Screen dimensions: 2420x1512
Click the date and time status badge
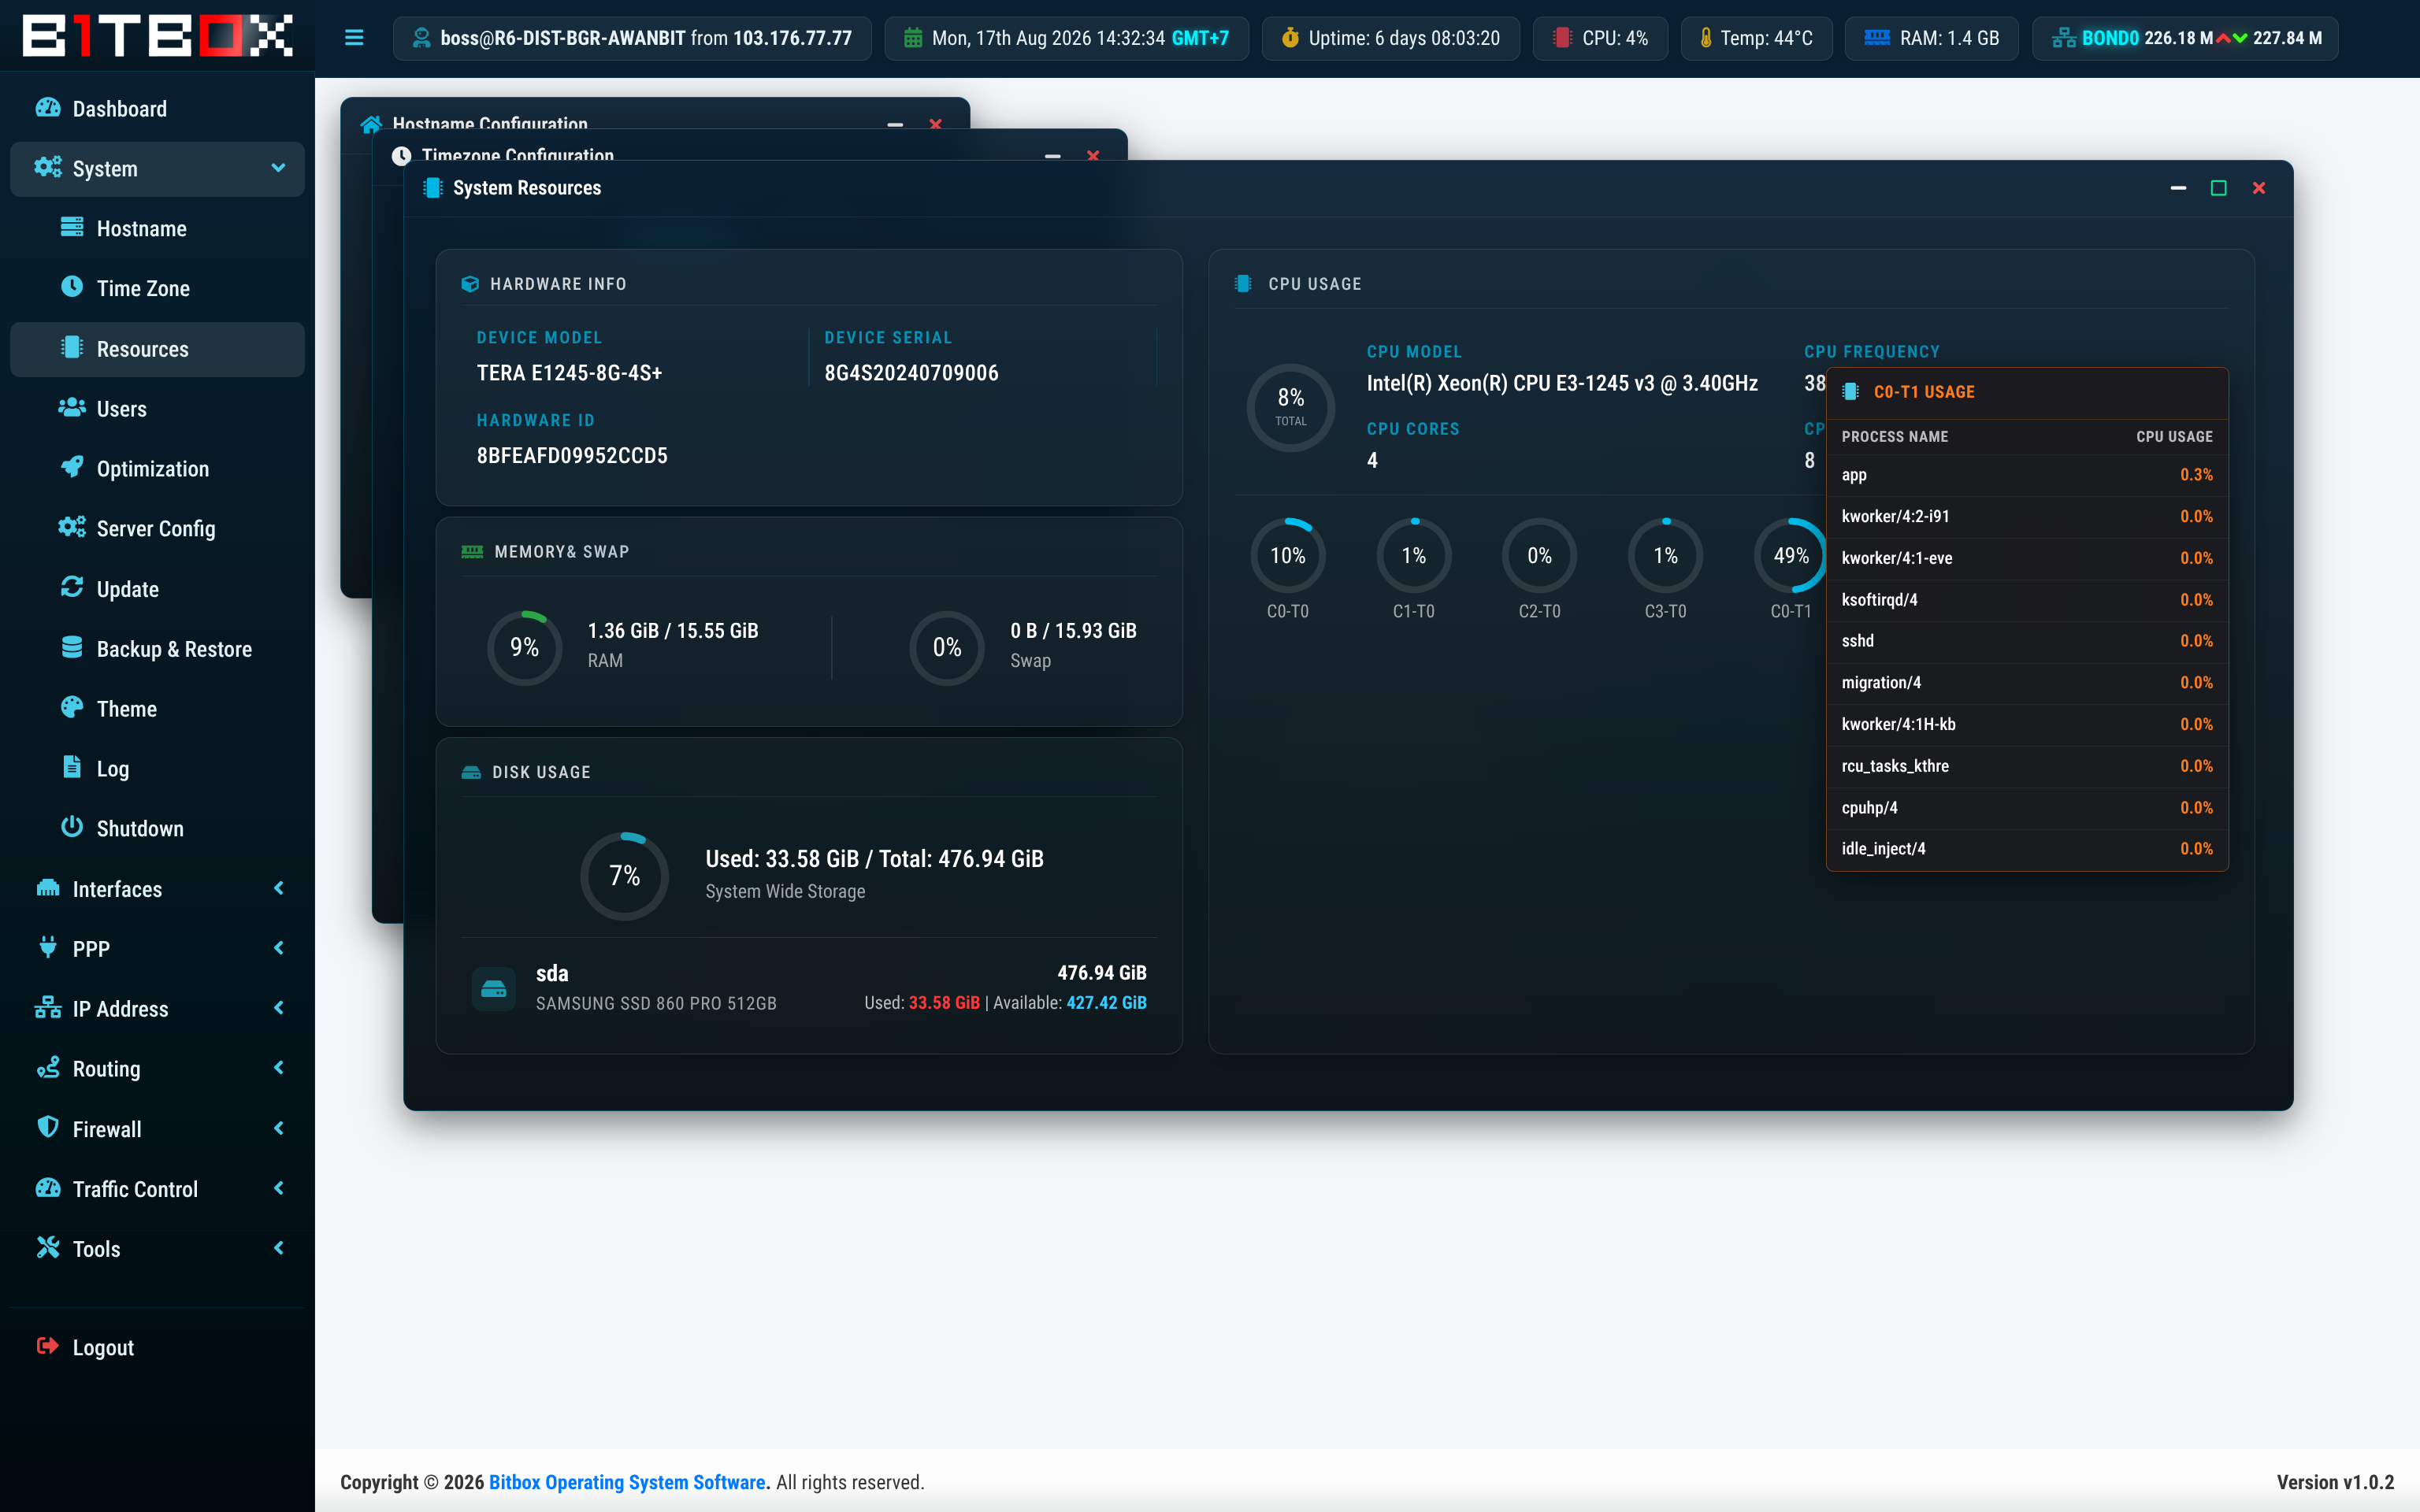(x=1066, y=38)
